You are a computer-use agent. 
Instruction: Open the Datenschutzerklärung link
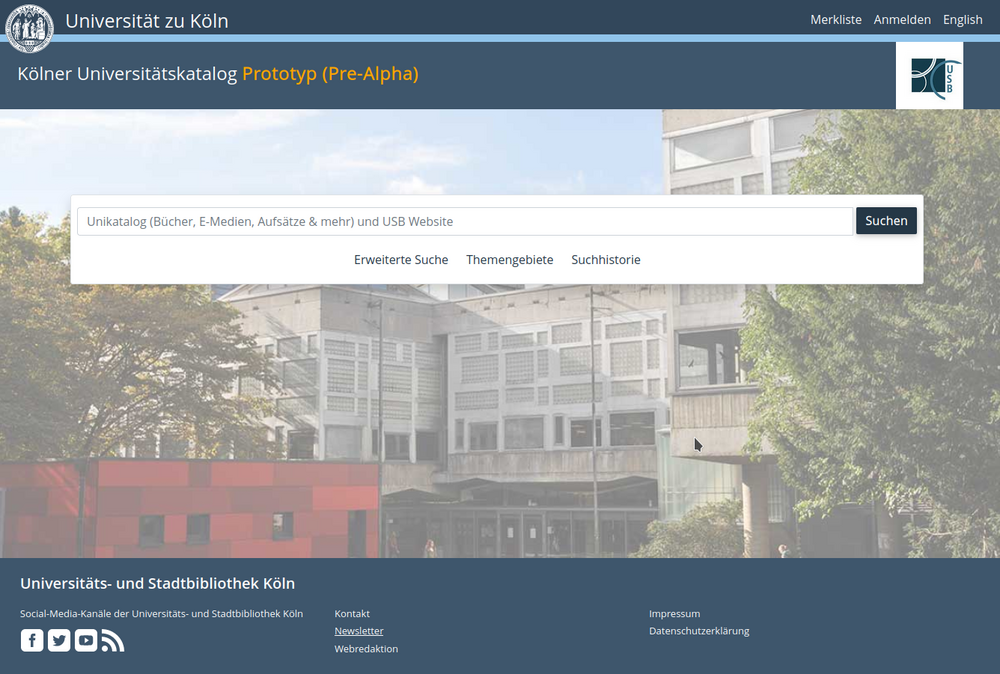click(x=699, y=631)
